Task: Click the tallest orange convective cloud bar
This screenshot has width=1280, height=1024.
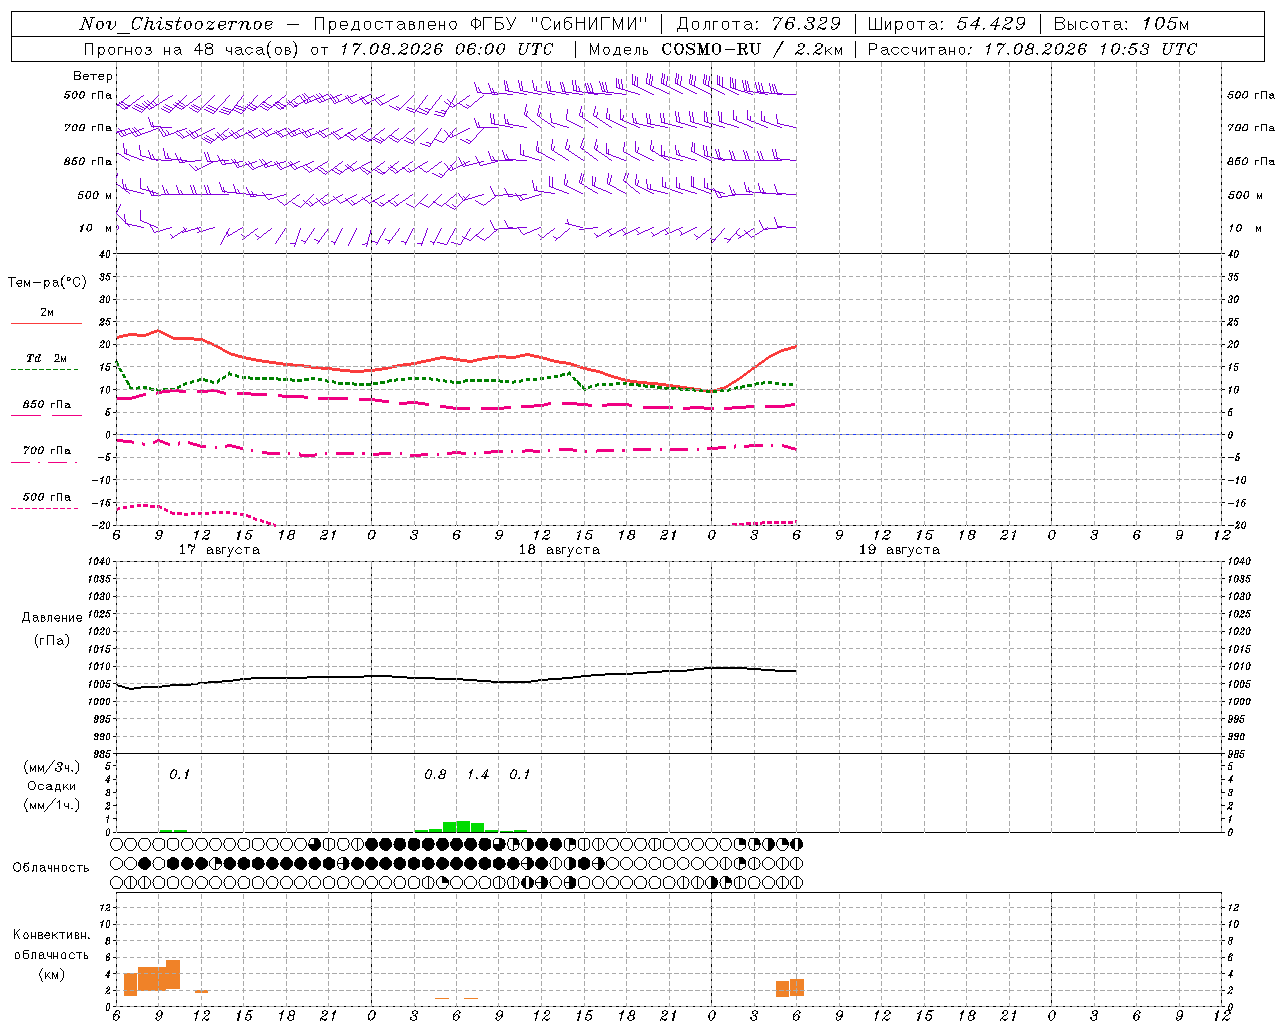Action: tap(173, 974)
